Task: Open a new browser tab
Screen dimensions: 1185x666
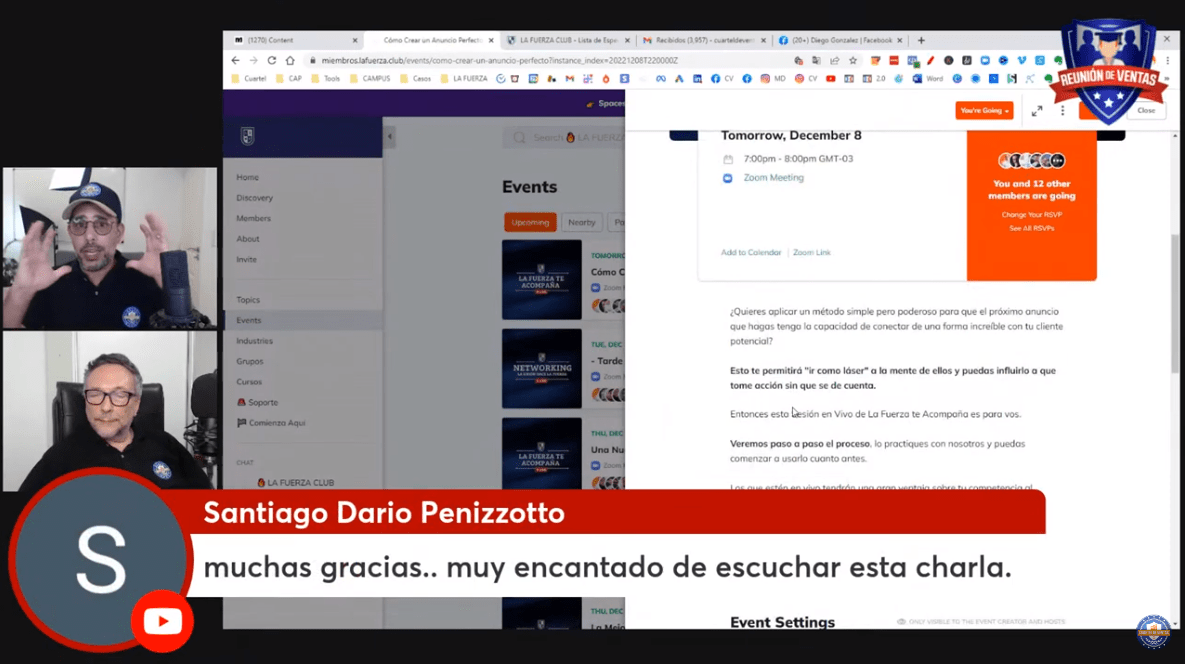Action: click(x=921, y=40)
